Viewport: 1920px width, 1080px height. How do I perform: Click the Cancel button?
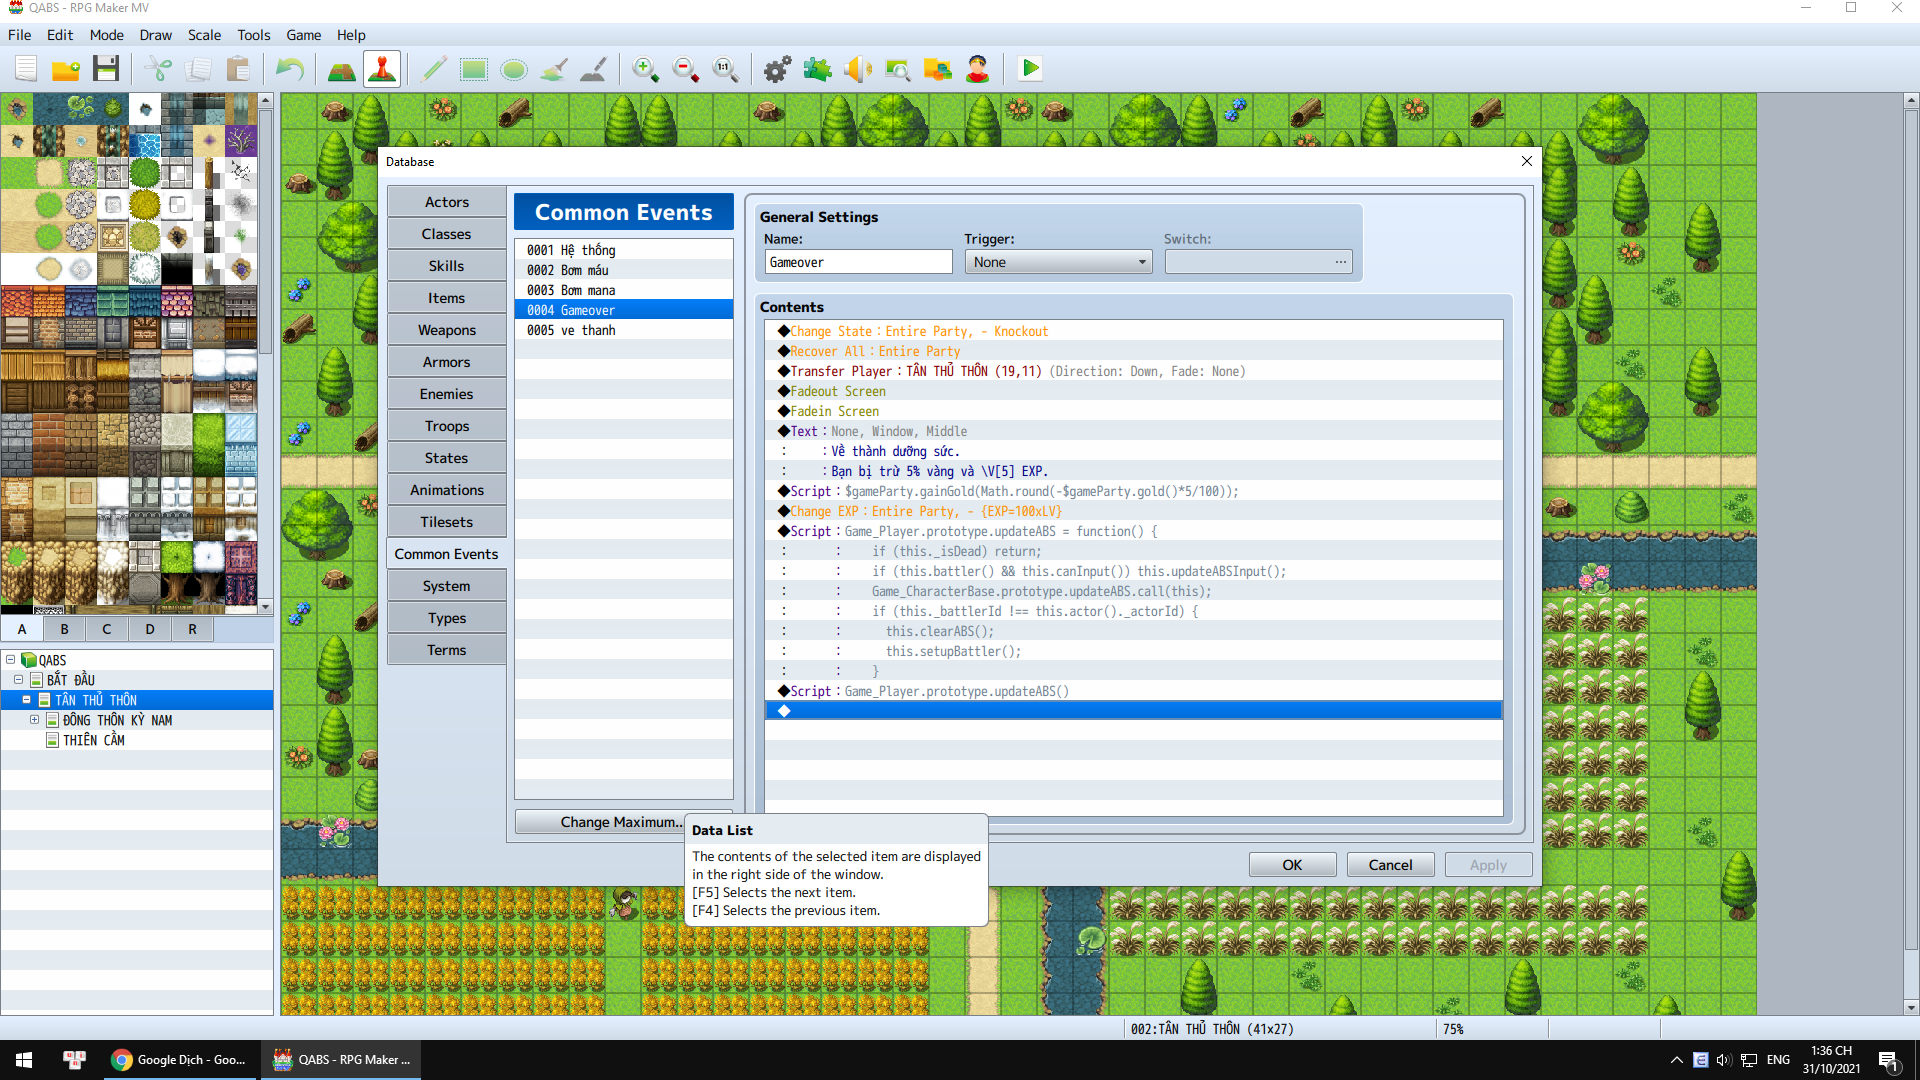coord(1390,865)
